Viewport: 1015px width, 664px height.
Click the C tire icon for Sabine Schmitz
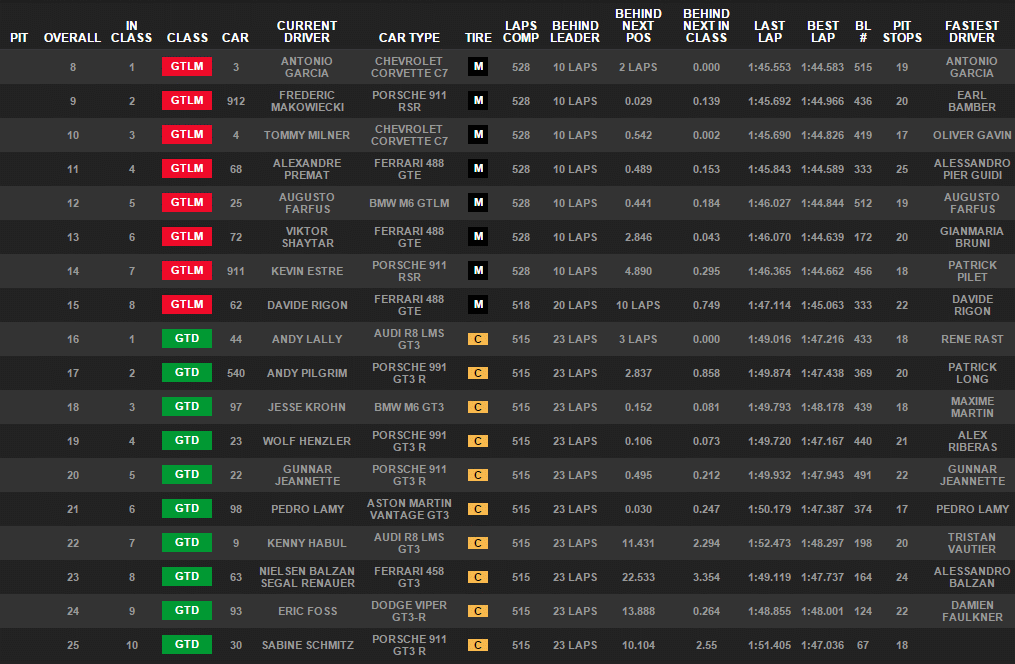coord(478,645)
